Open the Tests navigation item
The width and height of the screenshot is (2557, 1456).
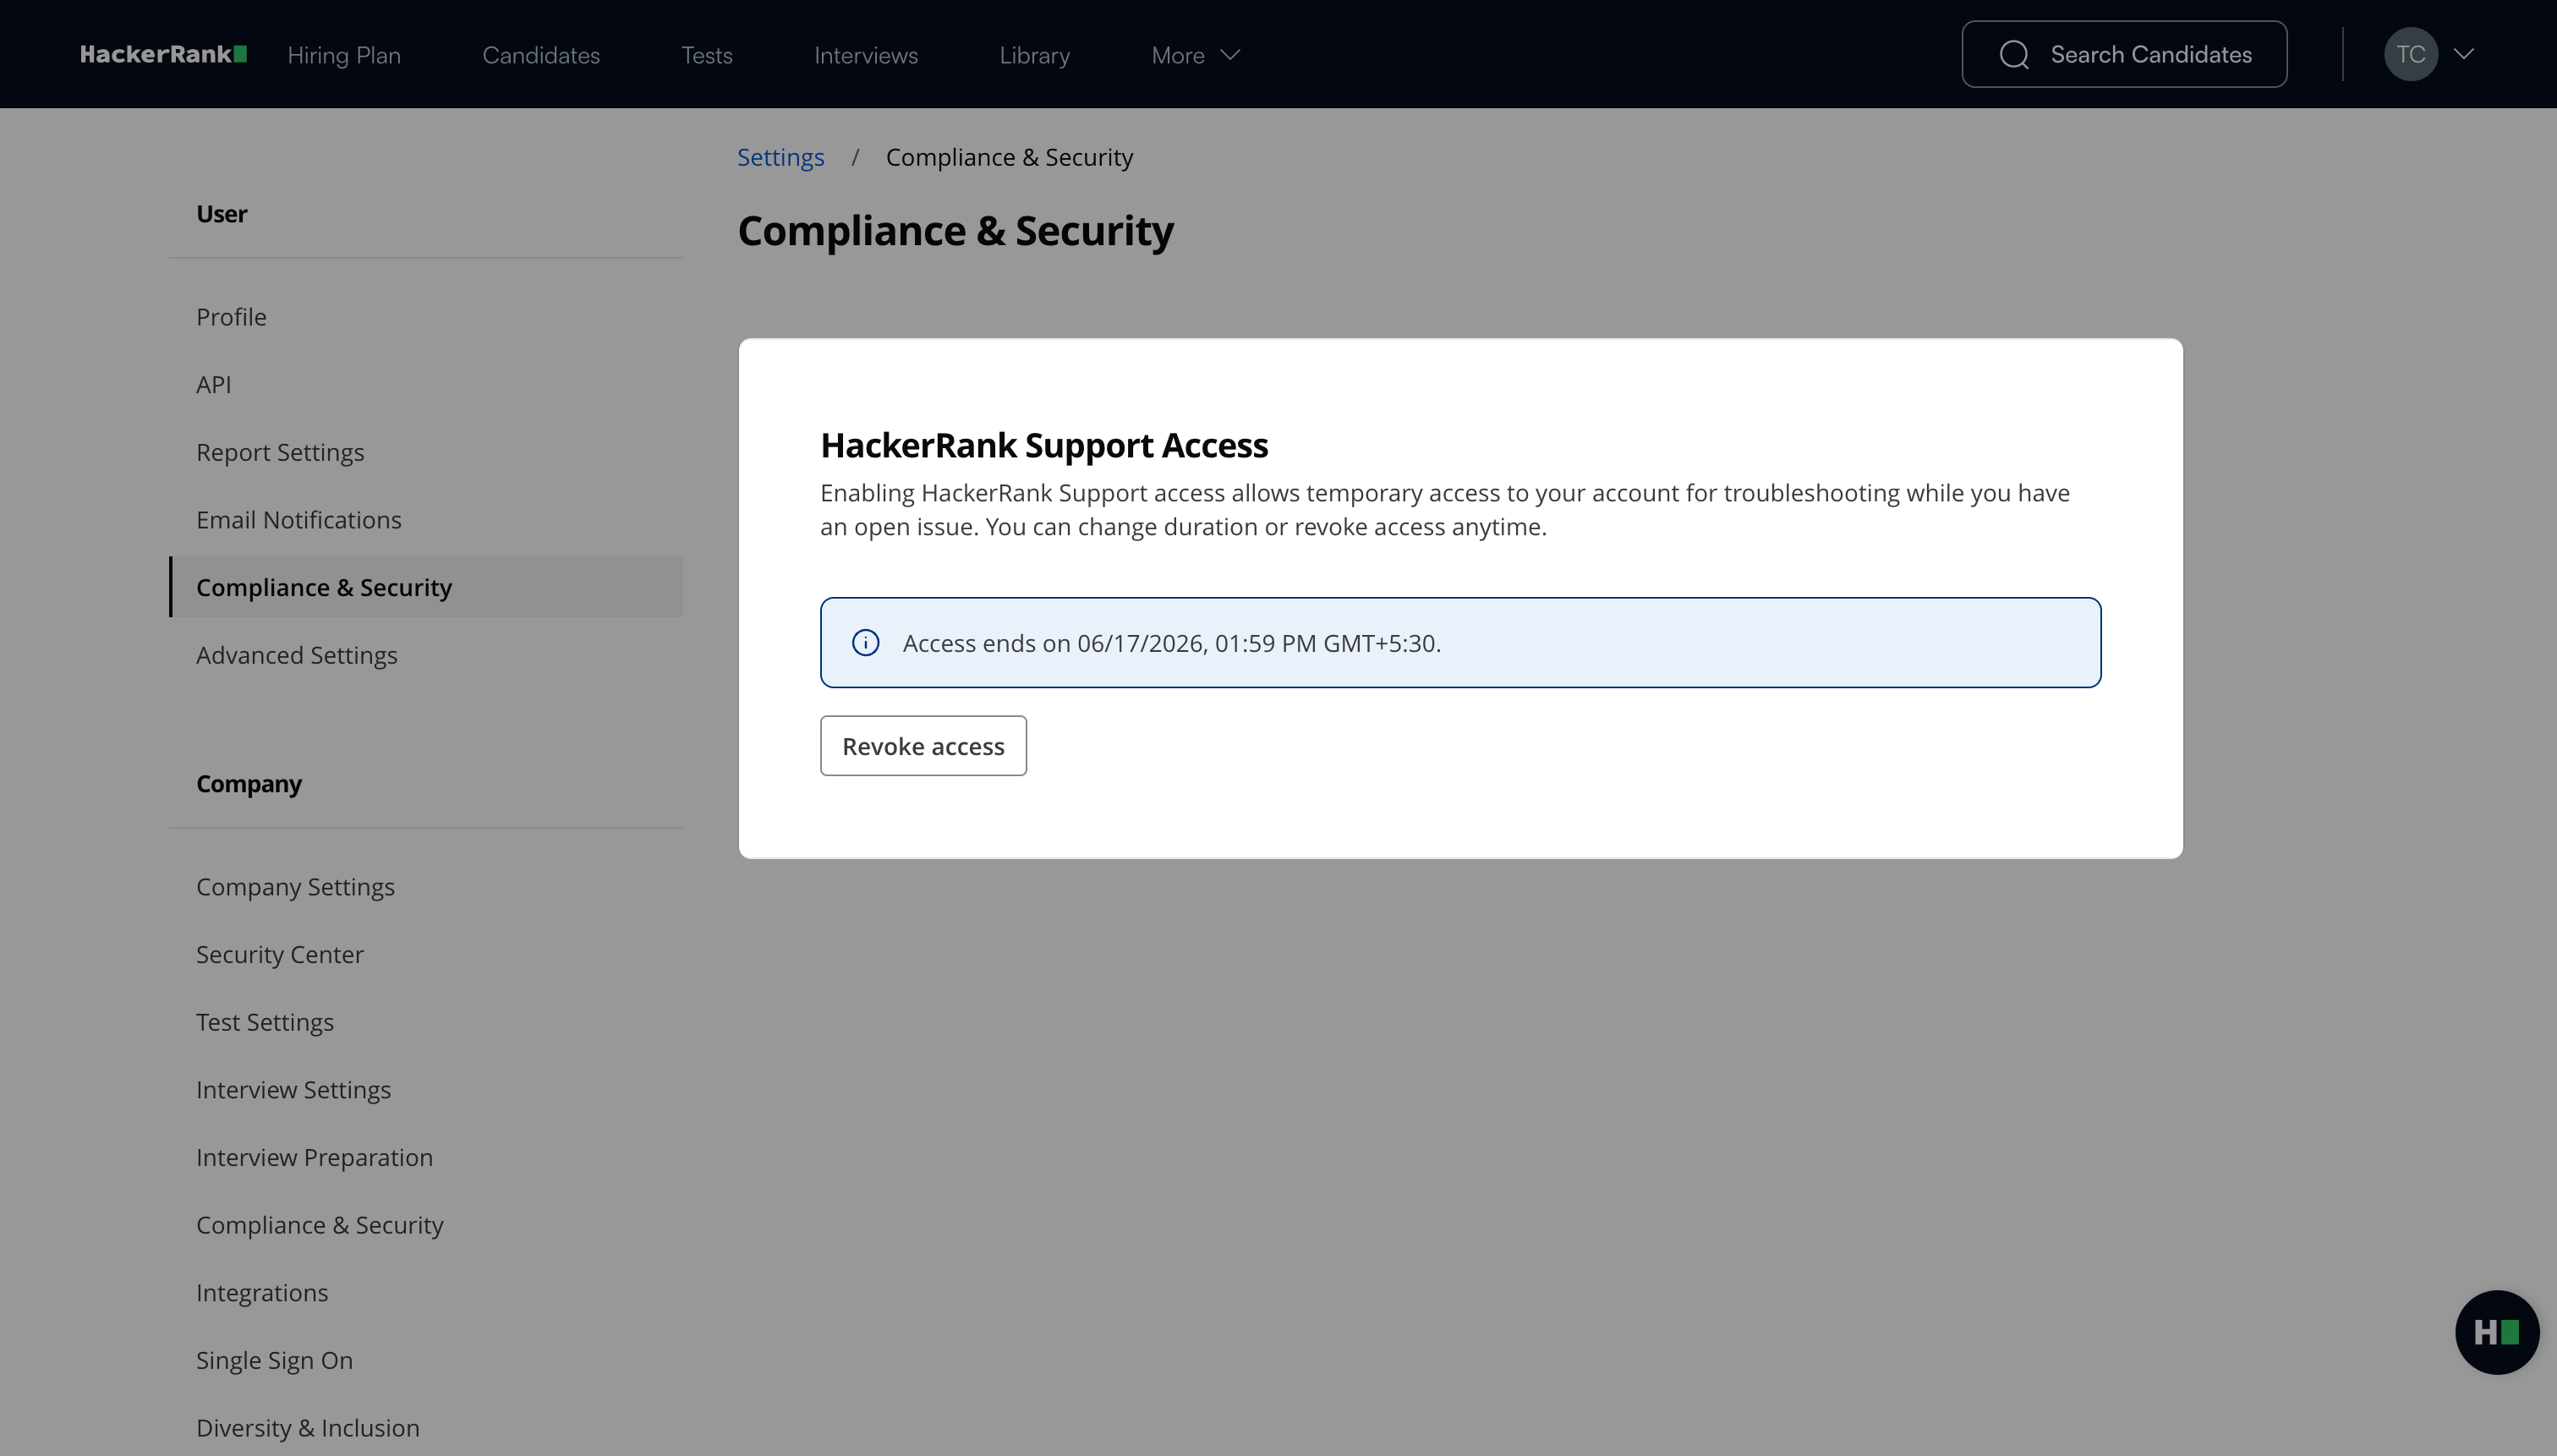click(707, 55)
